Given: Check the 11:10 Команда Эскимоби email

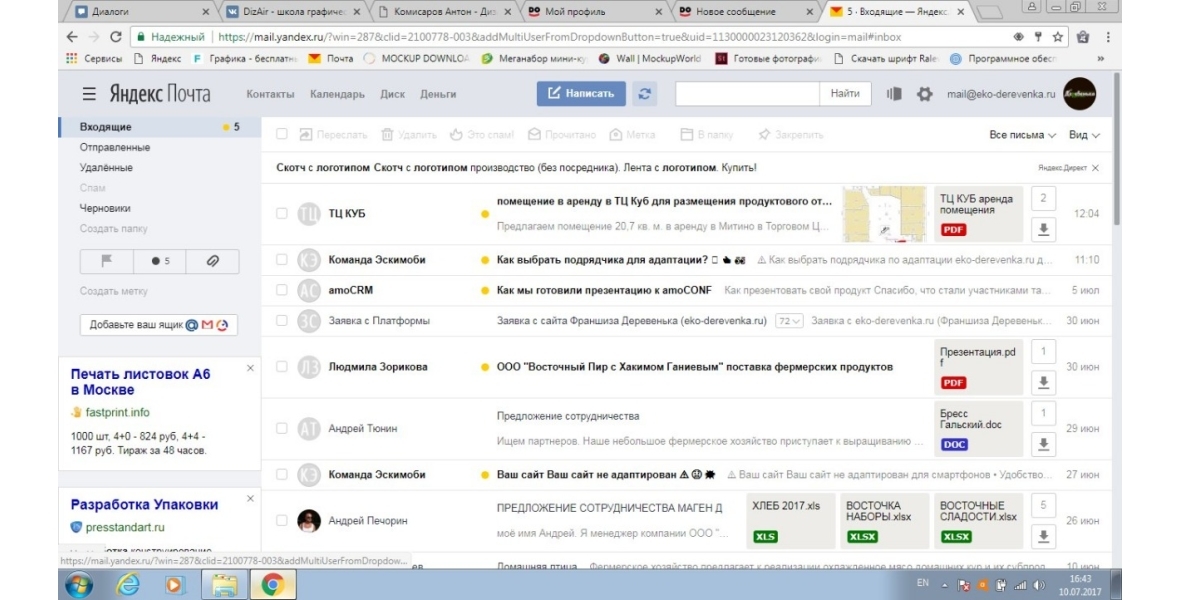Looking at the screenshot, I should point(281,260).
